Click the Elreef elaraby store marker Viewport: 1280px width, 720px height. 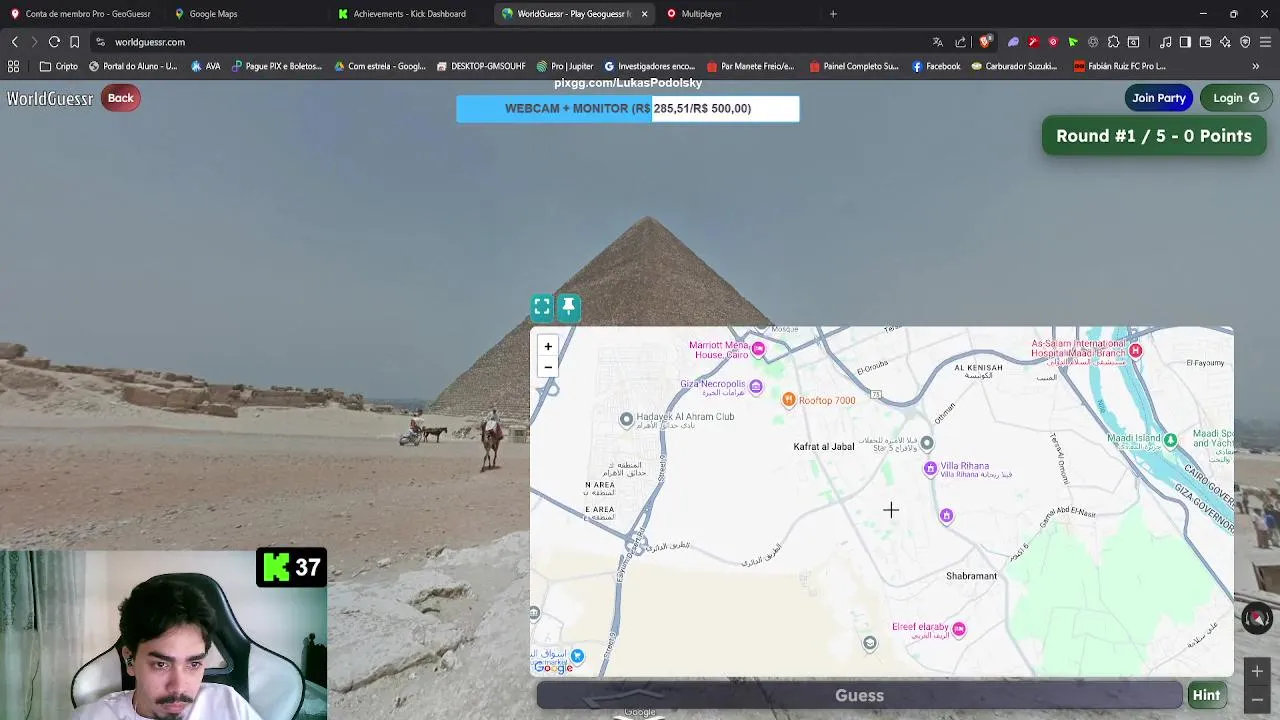click(959, 629)
